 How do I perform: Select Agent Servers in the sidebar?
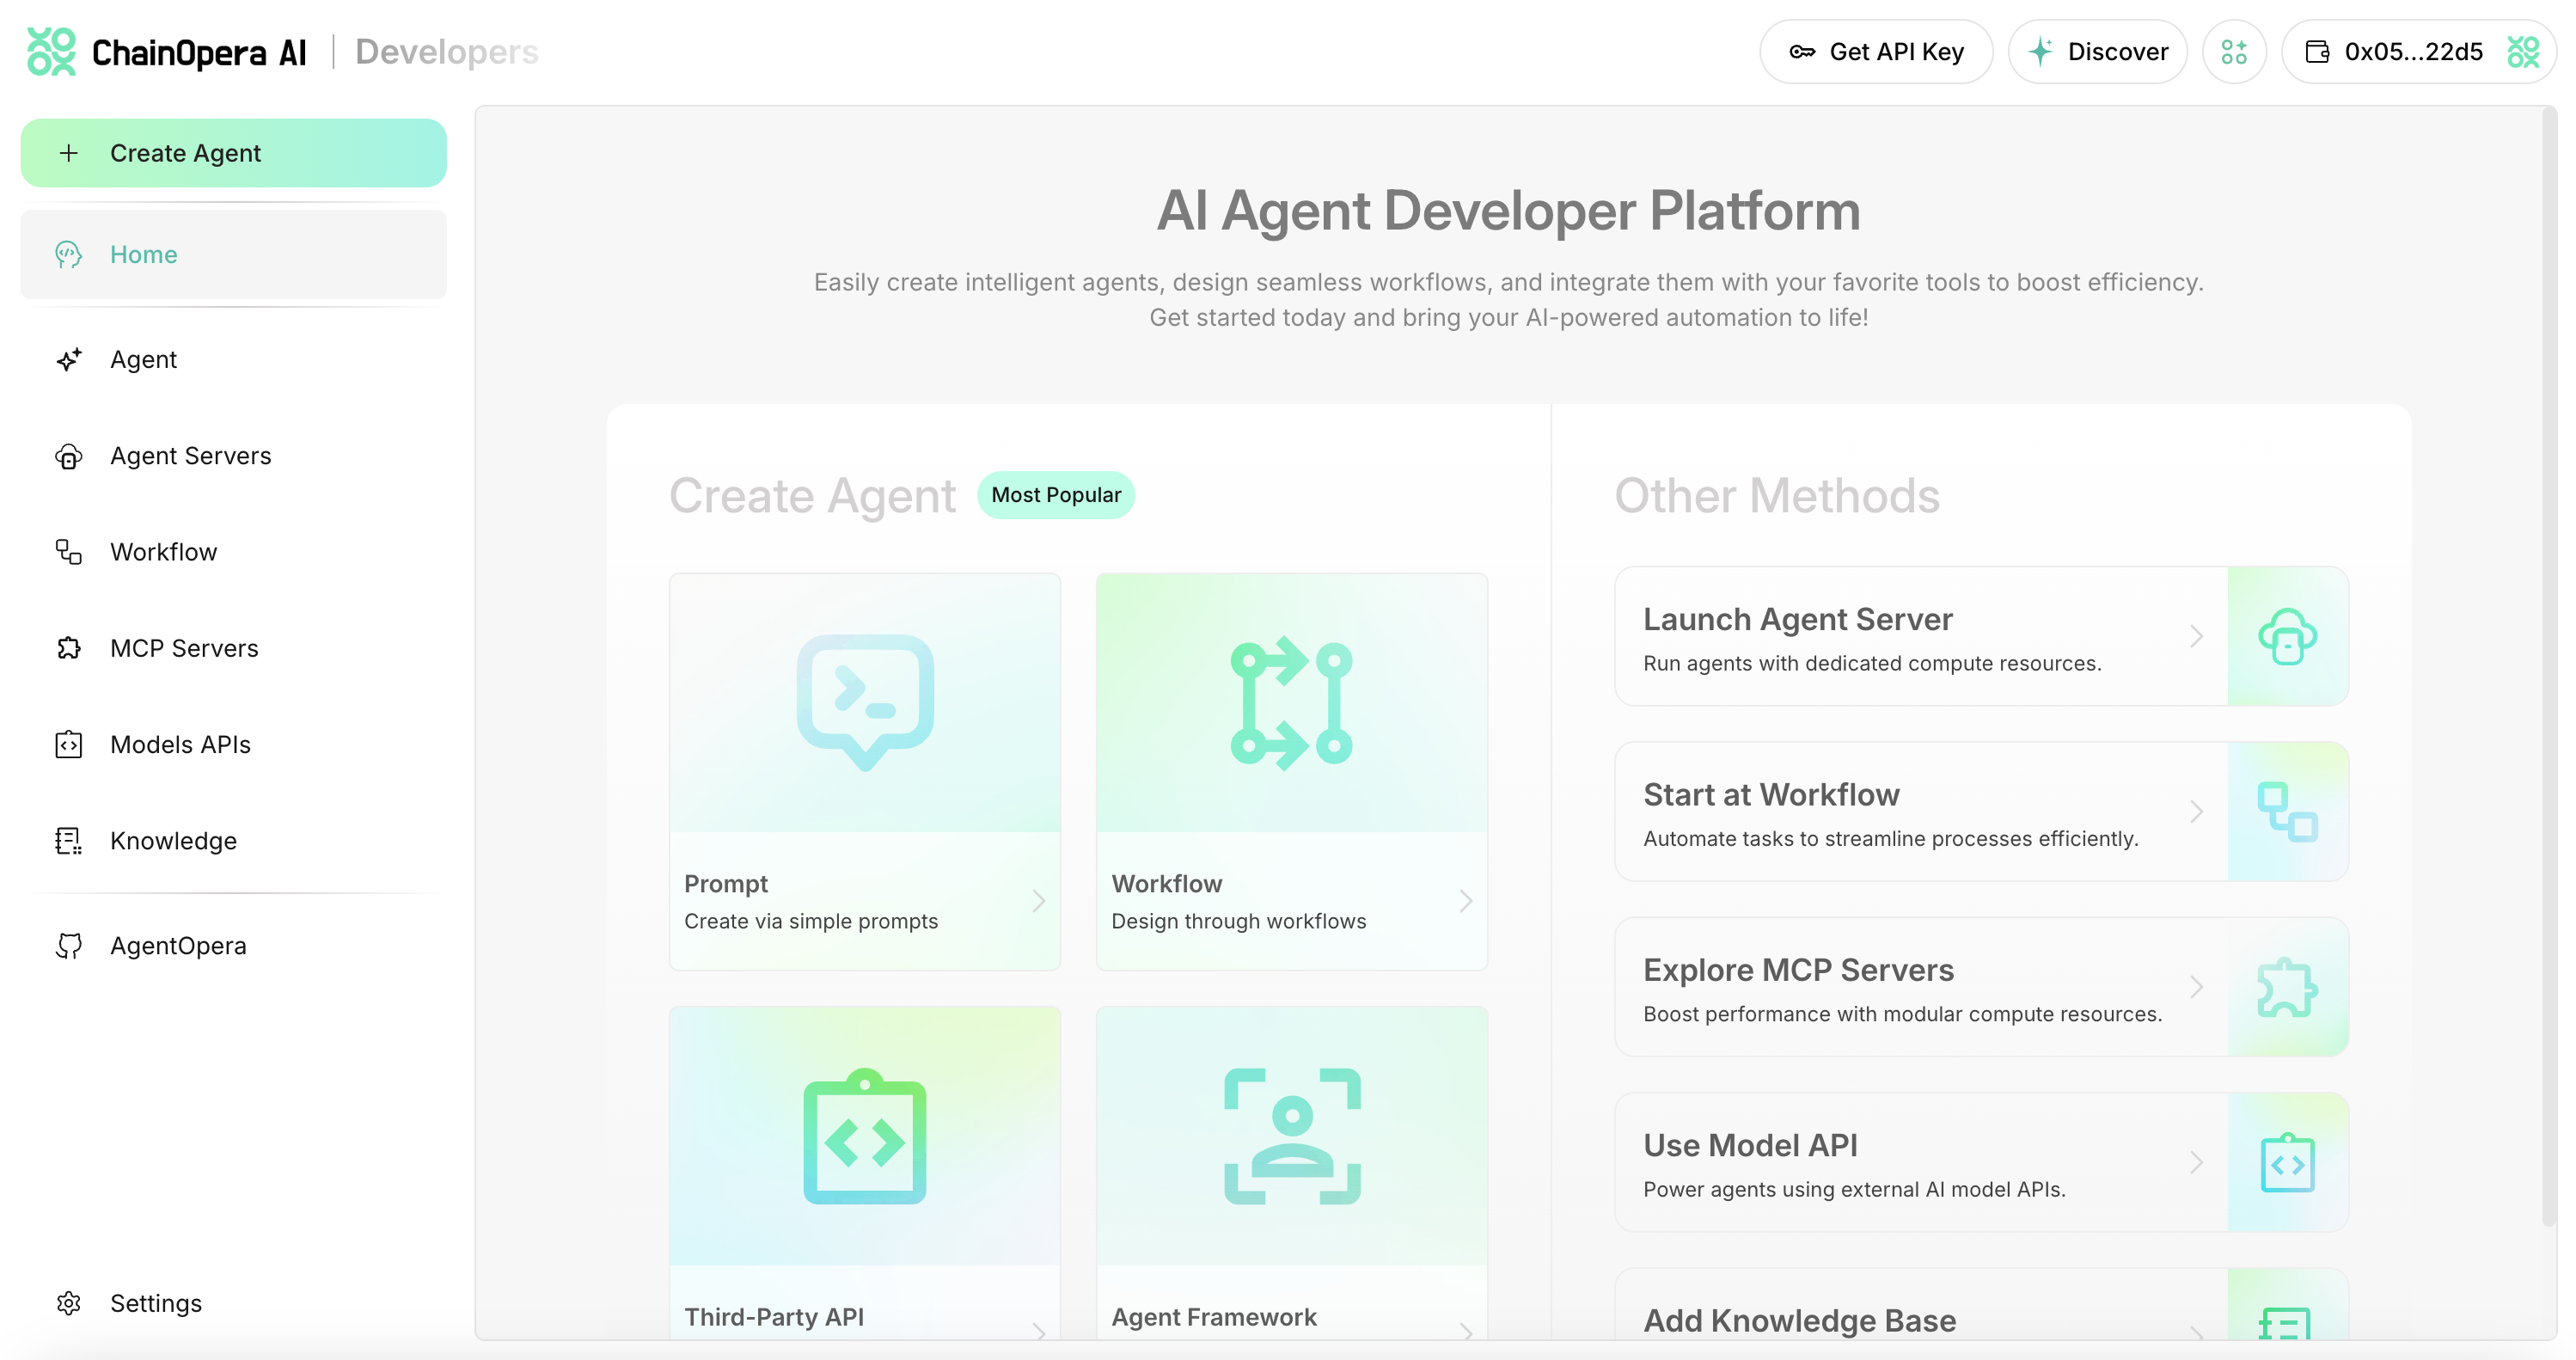coord(190,456)
